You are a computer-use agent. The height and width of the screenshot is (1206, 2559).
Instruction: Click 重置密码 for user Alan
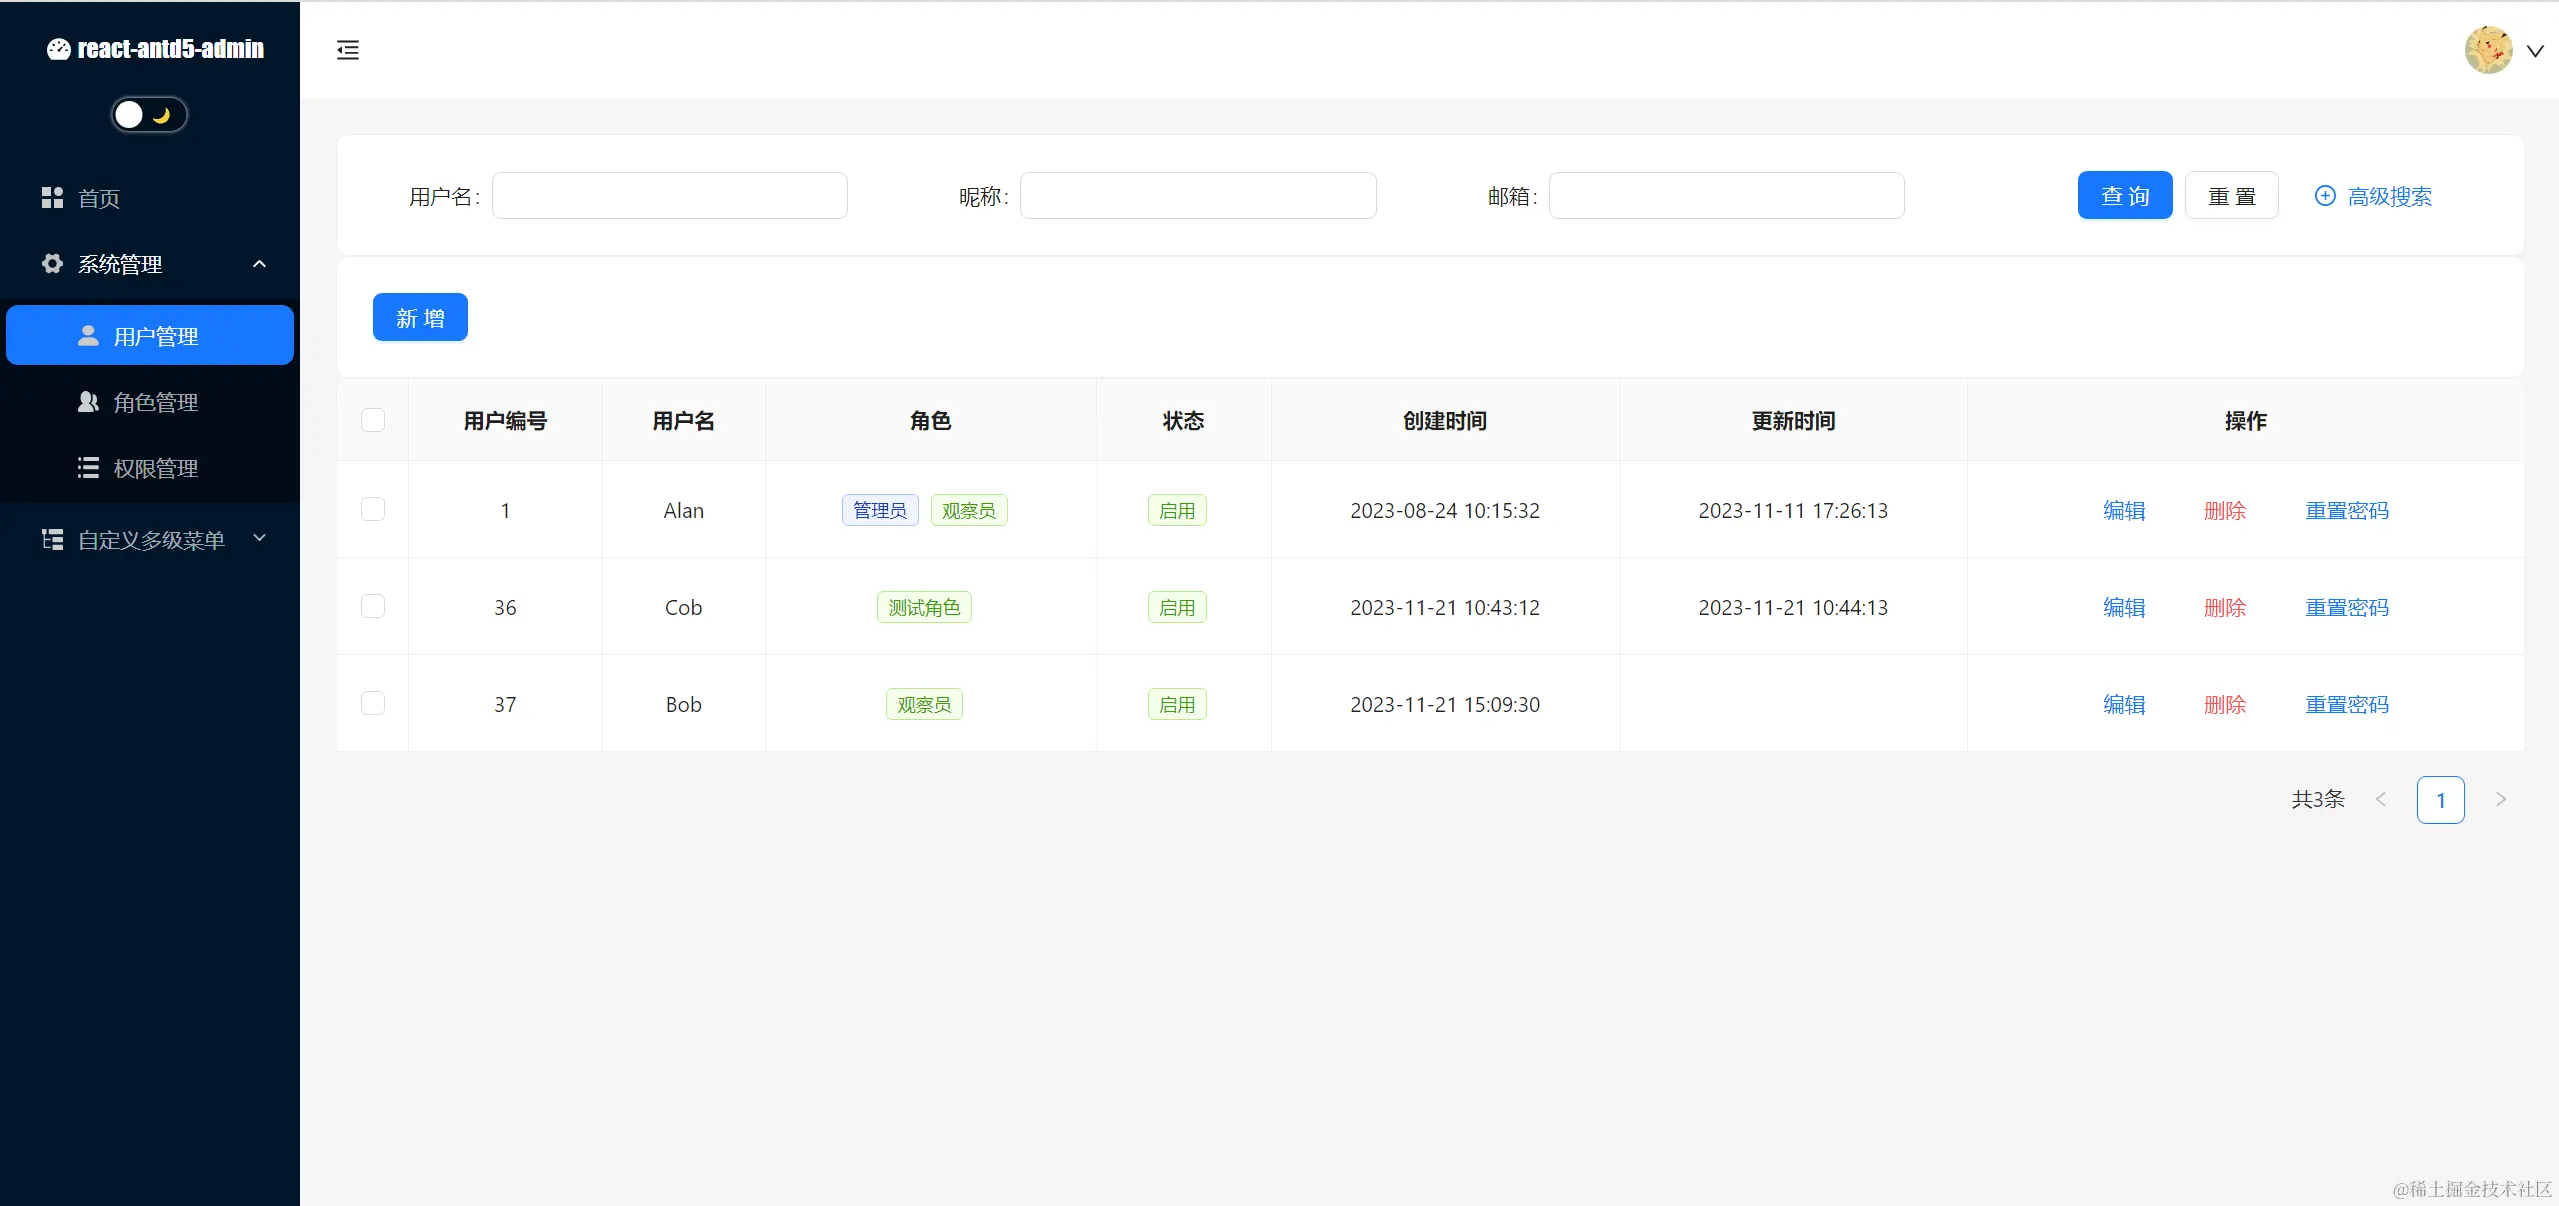tap(2347, 510)
